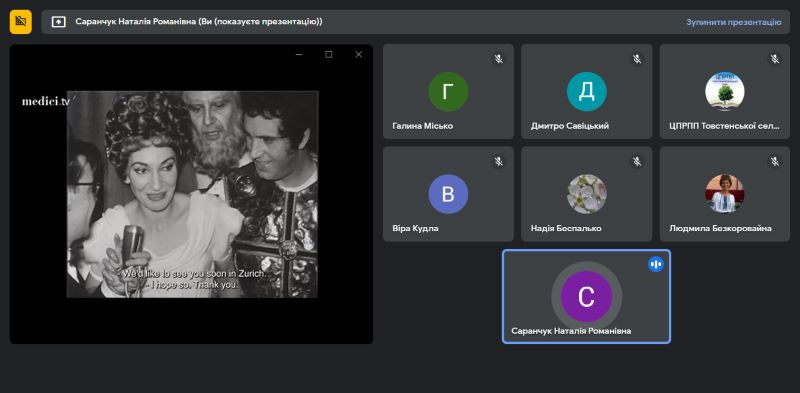This screenshot has height=393, width=800.
Task: Click muted mic icon on Галина Місько tile
Action: click(498, 59)
